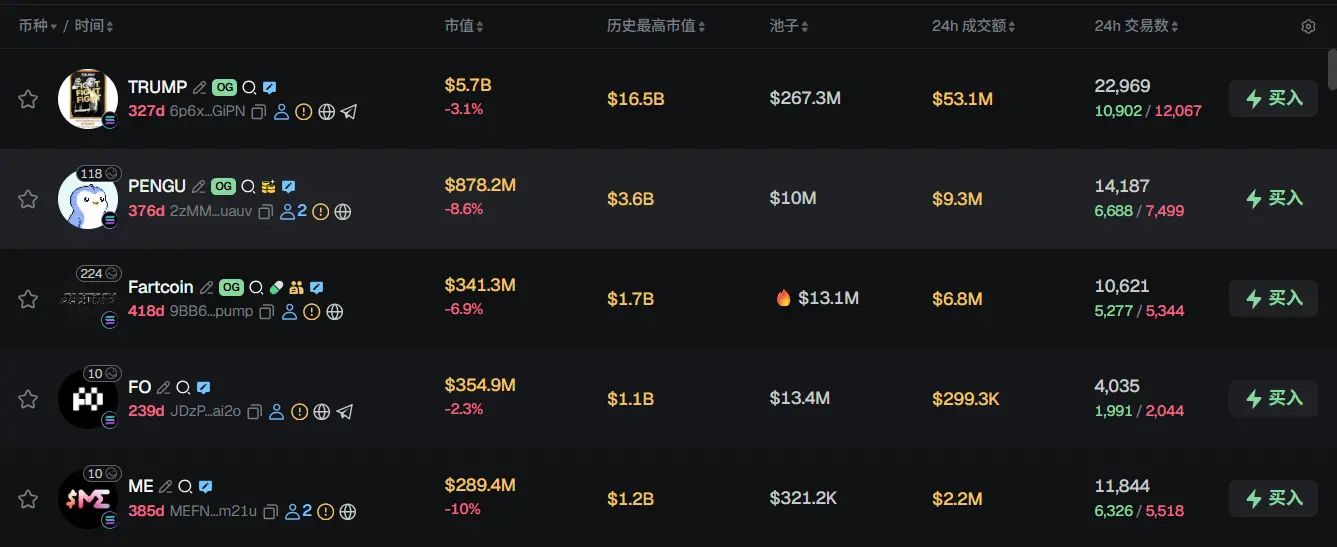Viewport: 1337px width, 547px height.
Task: Copy the TRUMP contract address
Action: pyautogui.click(x=258, y=112)
